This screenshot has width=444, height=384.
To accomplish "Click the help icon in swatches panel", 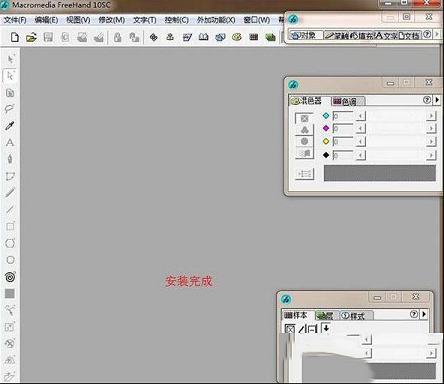I will click(x=413, y=314).
